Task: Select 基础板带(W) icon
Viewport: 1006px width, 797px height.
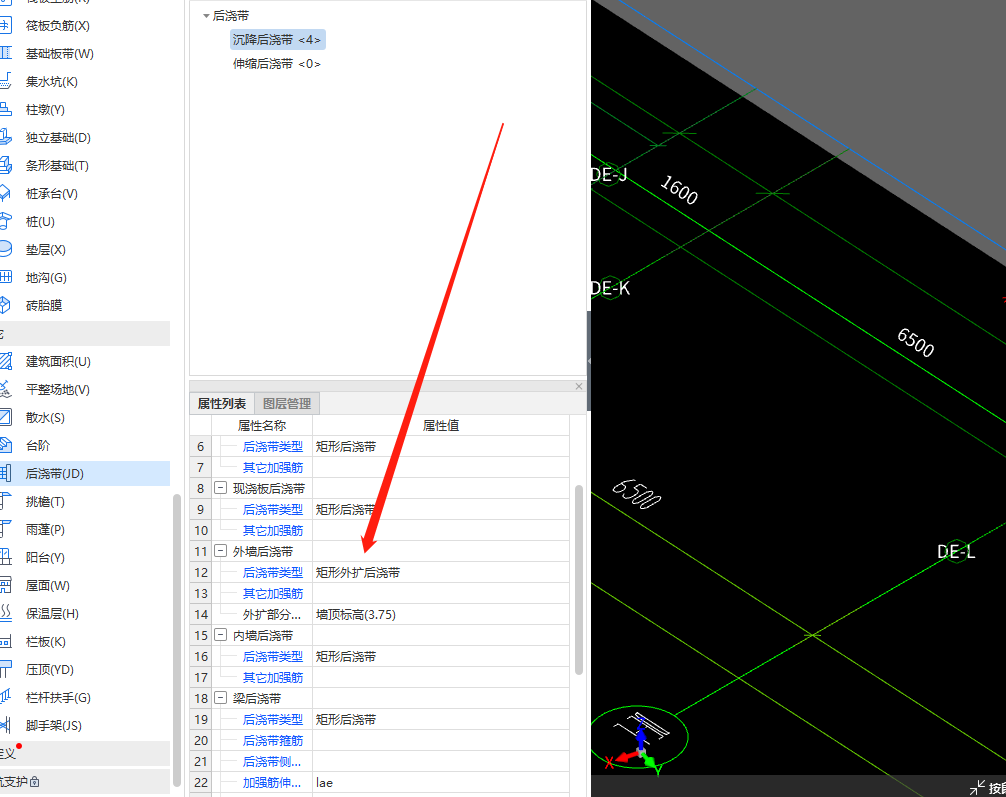Action: [x=5, y=53]
